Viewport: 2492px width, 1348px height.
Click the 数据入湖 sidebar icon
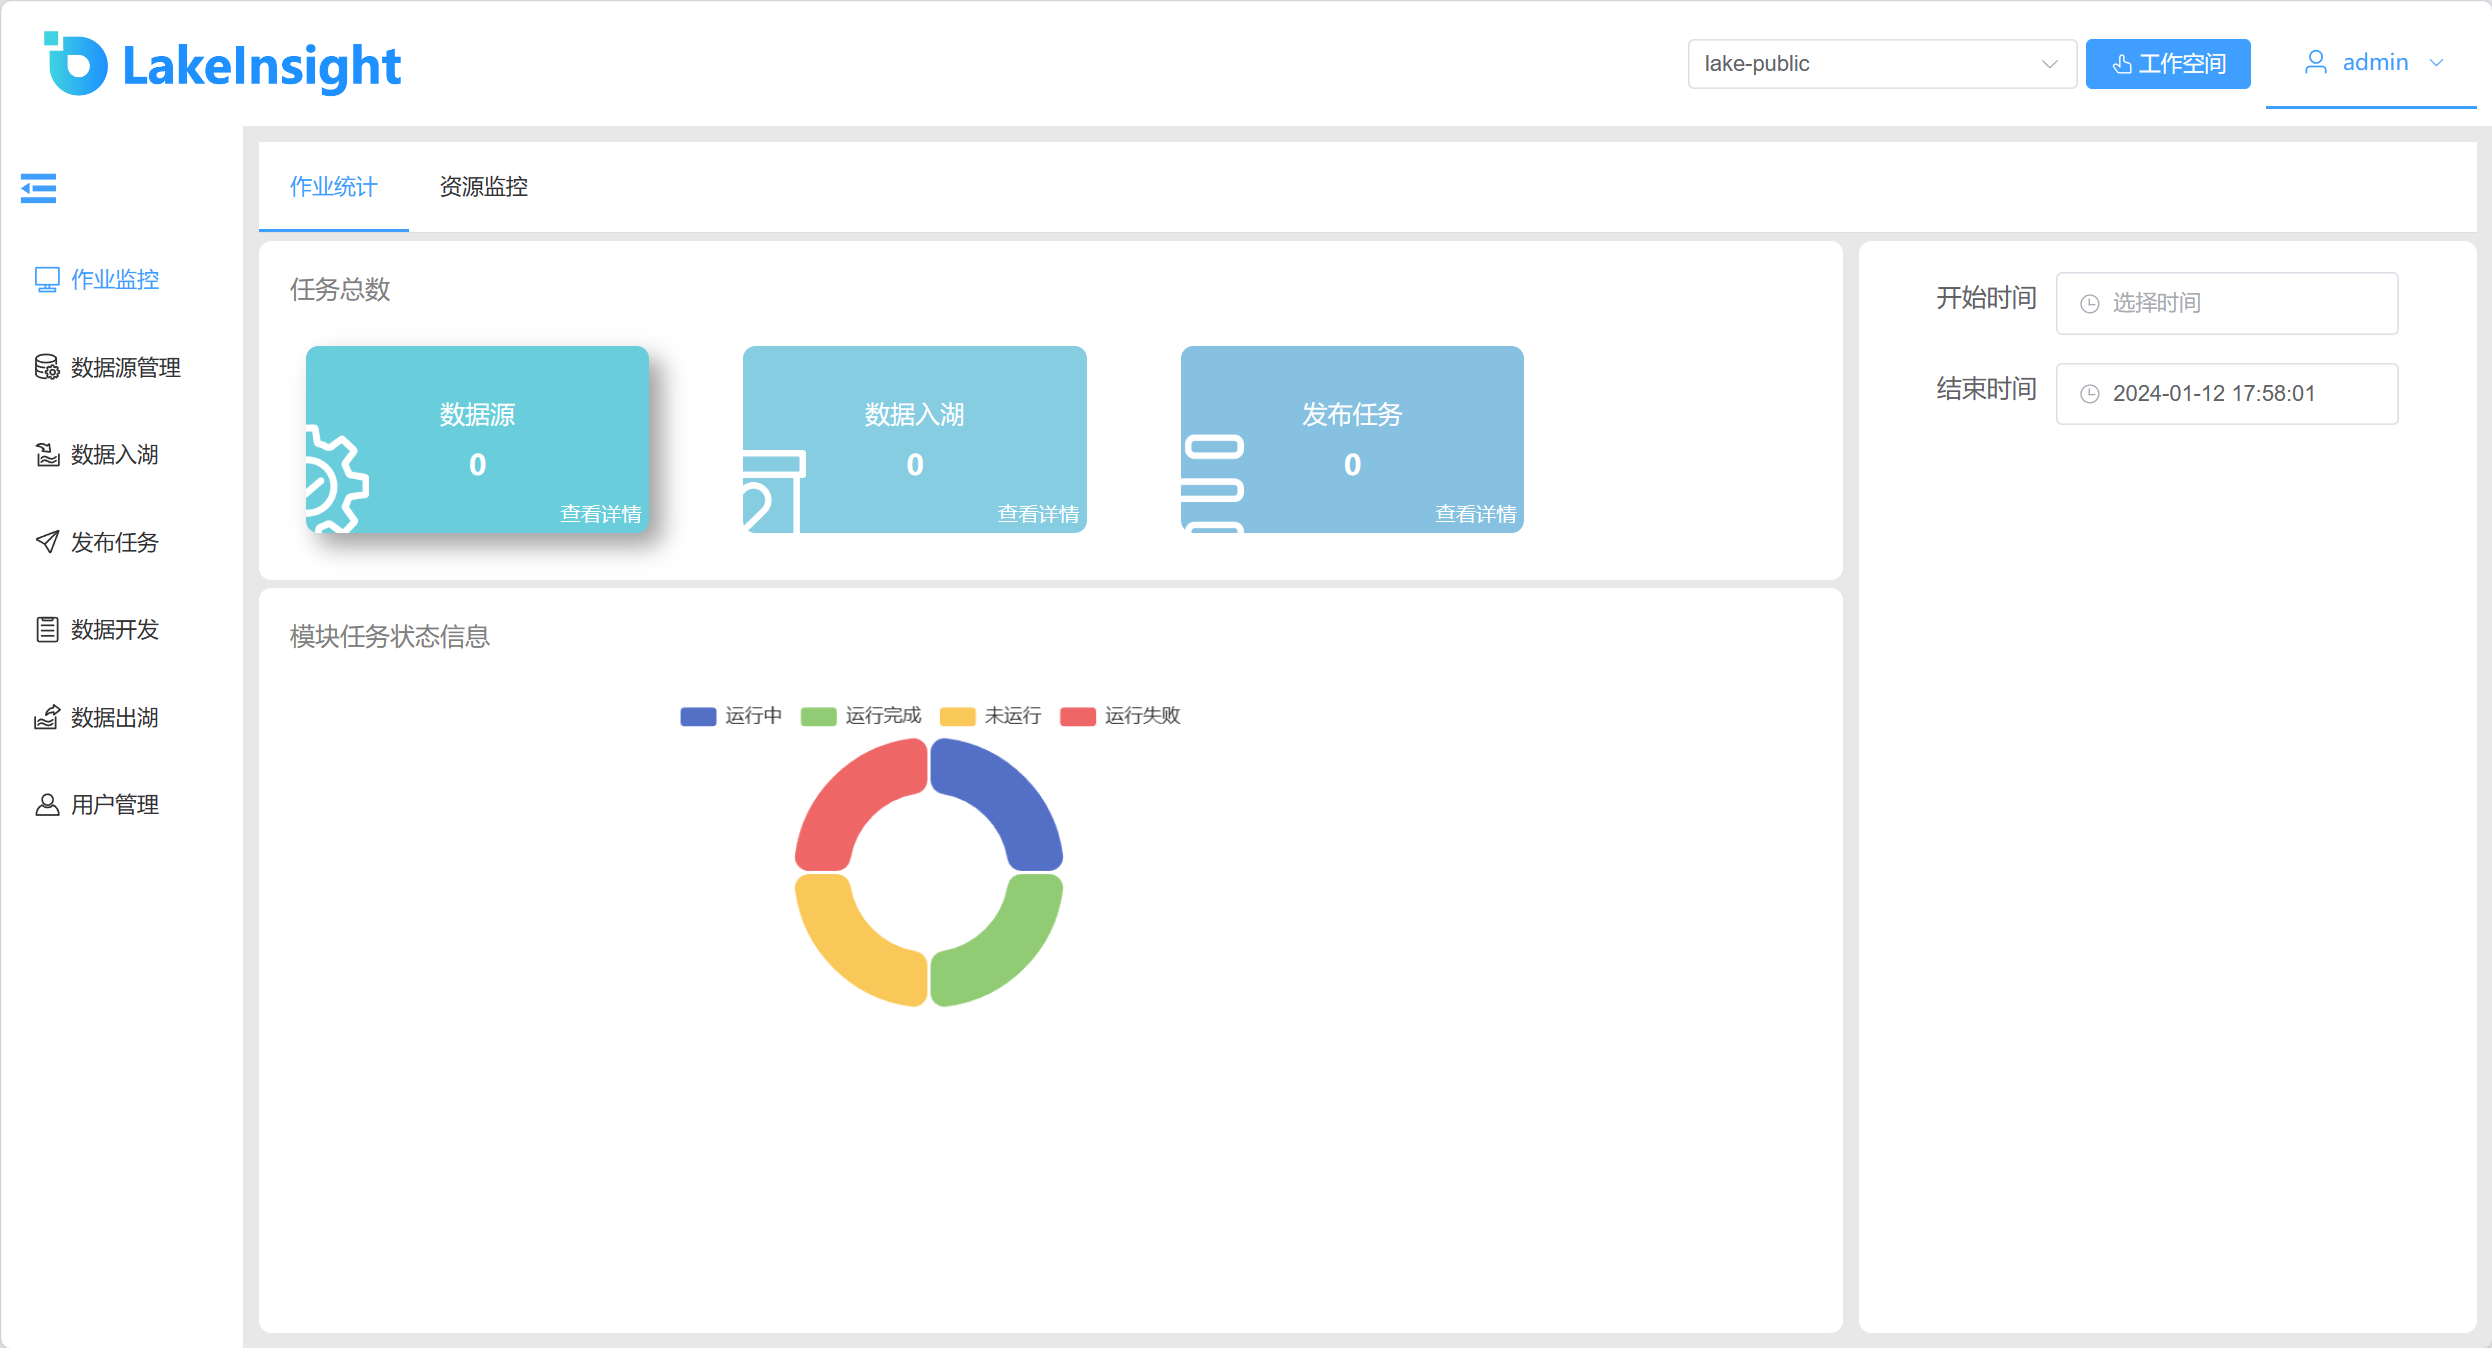46,455
